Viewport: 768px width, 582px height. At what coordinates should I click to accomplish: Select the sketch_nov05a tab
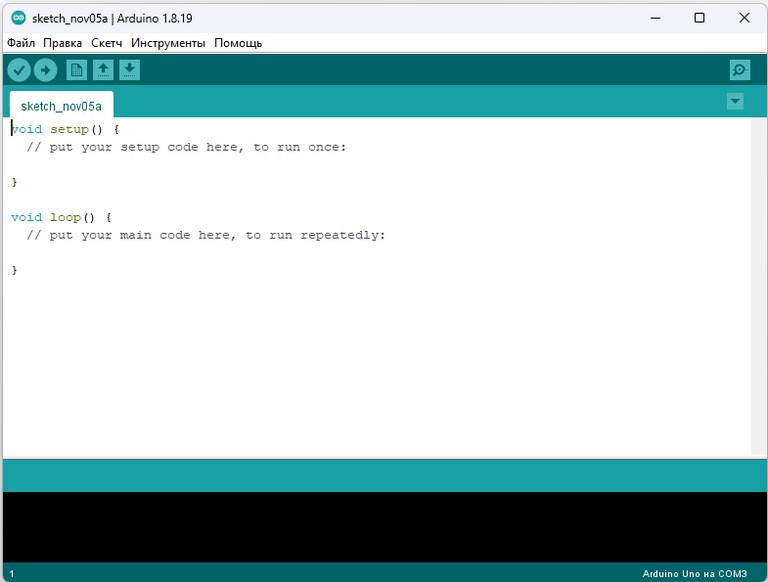coord(61,106)
